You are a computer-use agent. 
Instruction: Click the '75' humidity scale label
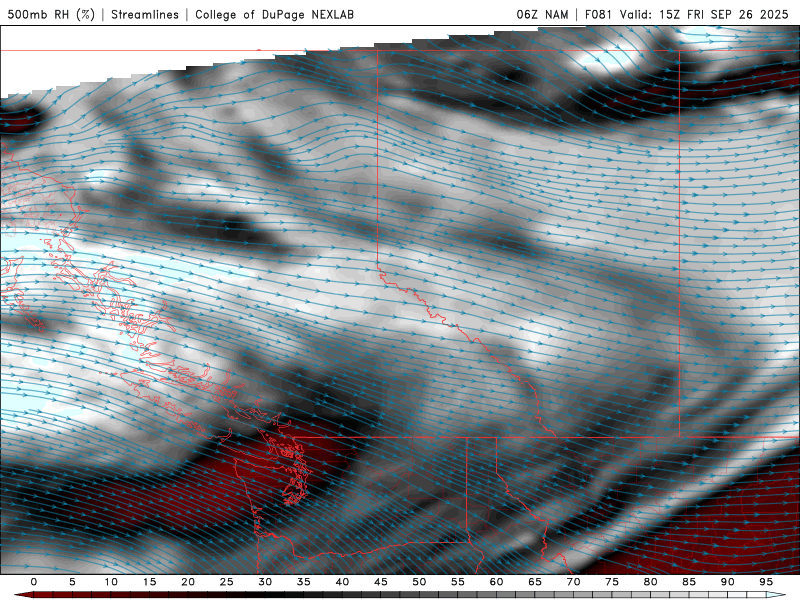point(612,582)
